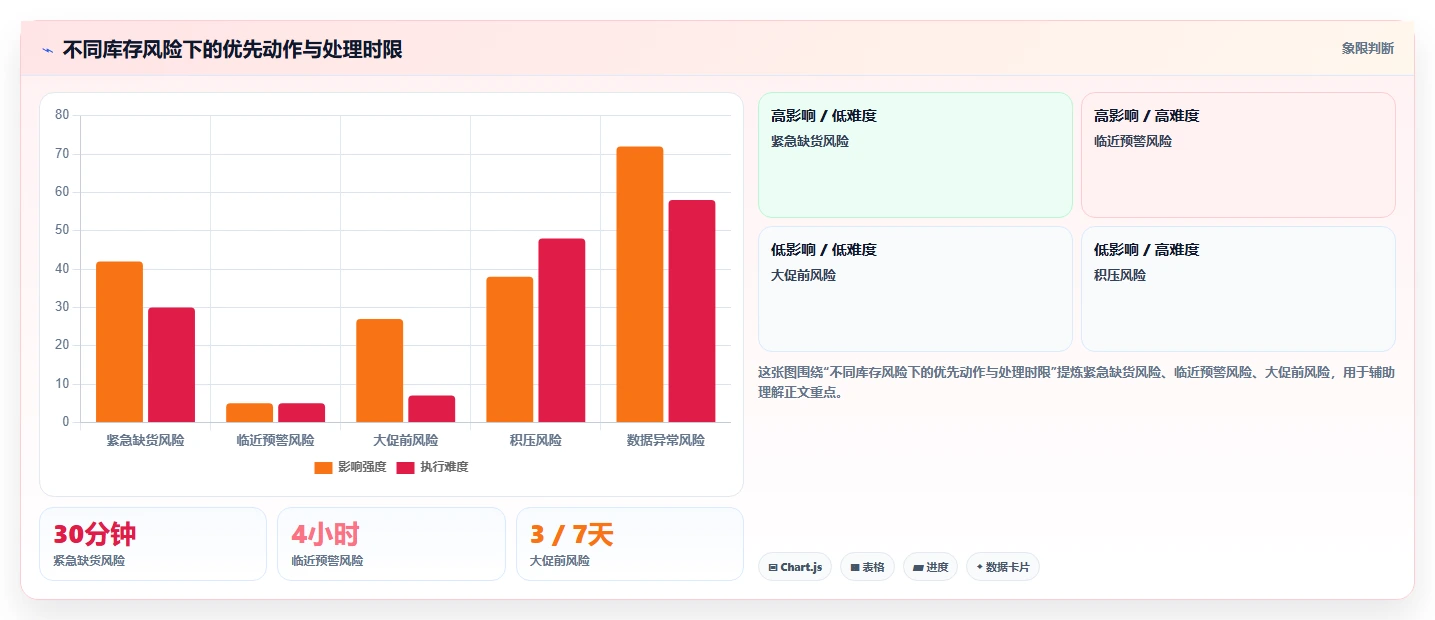Screen dimensions: 1435x620
Task: Select the 高影响 / 低难度 quadrant card
Action: pos(915,155)
